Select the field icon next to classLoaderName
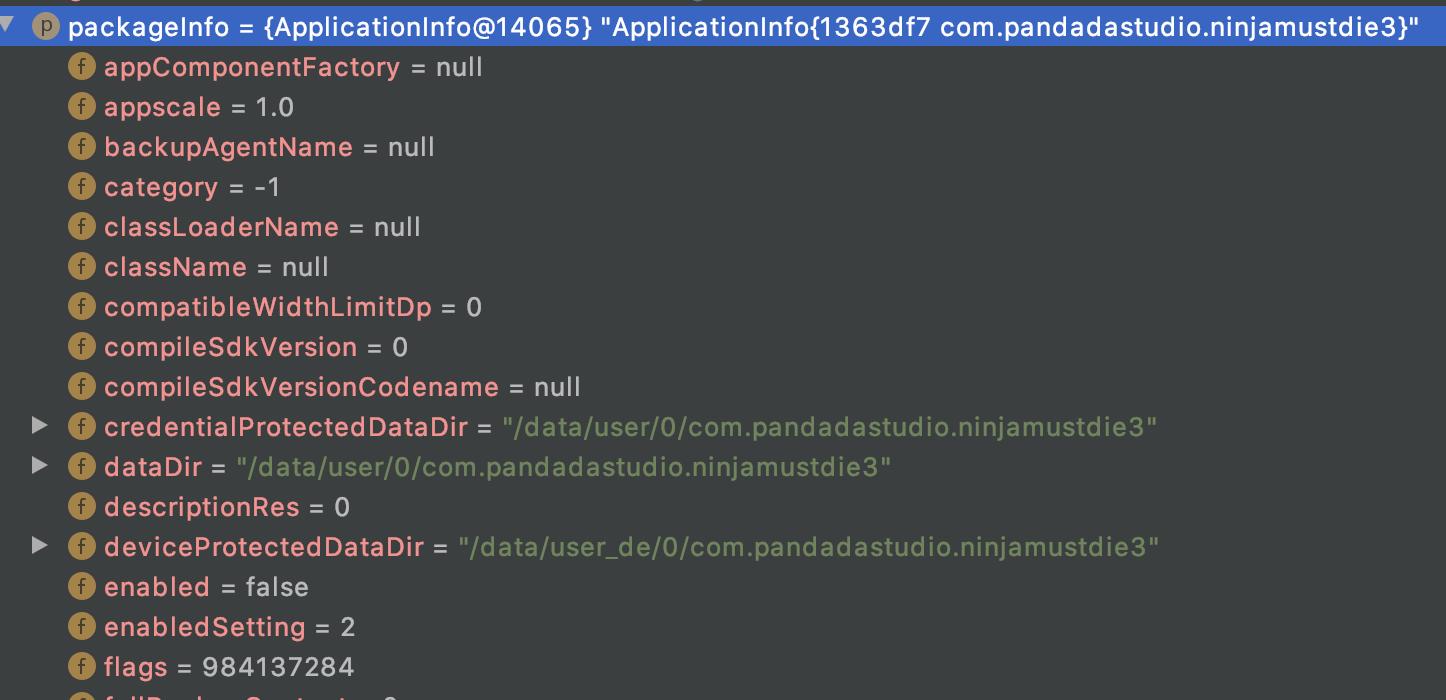 [x=82, y=226]
